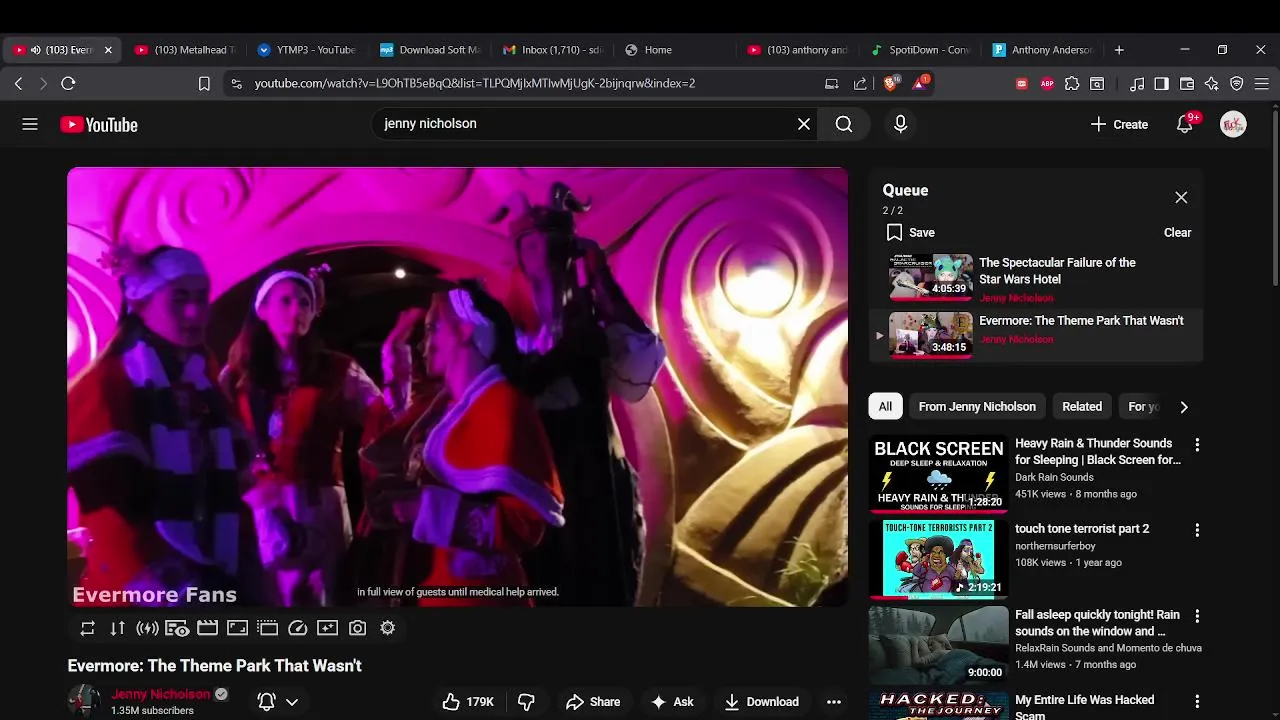Toggle cinema mode clapperboard icon
The width and height of the screenshot is (1280, 720).
pos(207,628)
